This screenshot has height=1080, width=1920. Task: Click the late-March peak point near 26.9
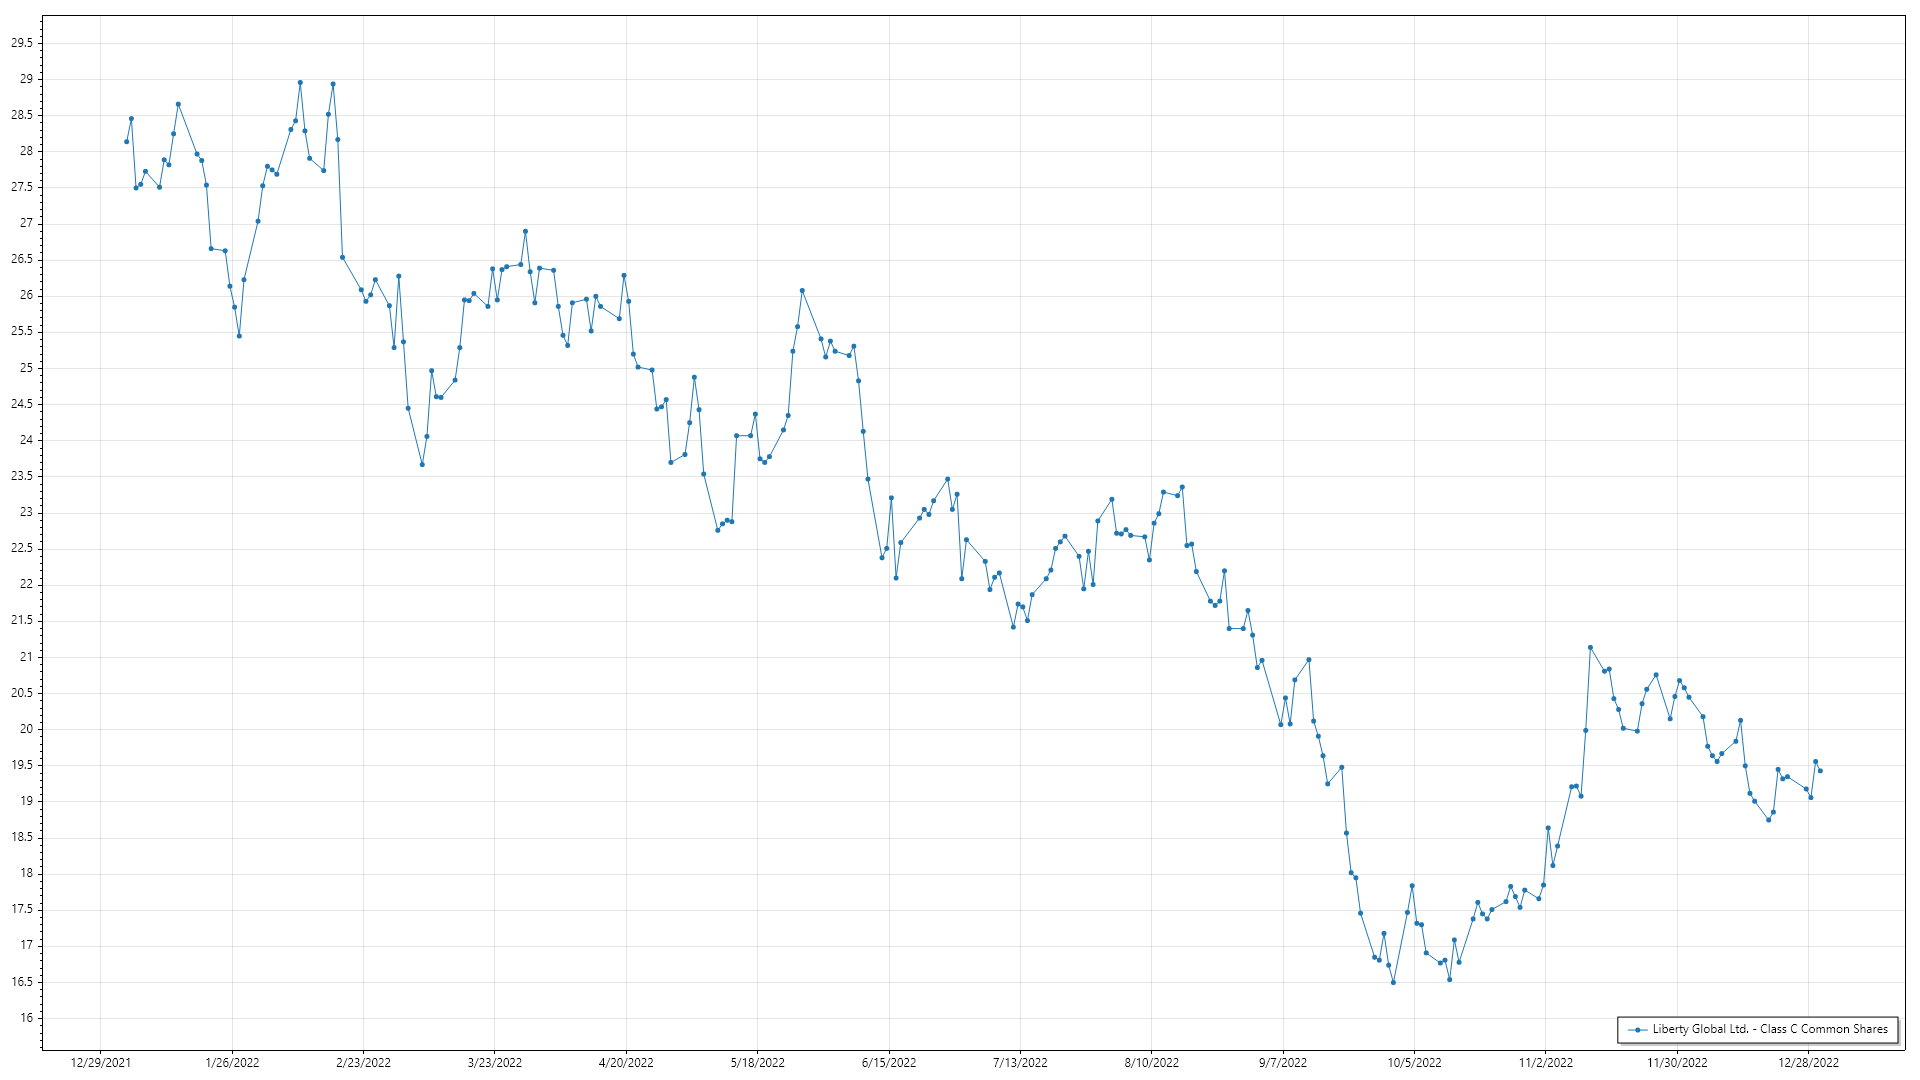(525, 231)
